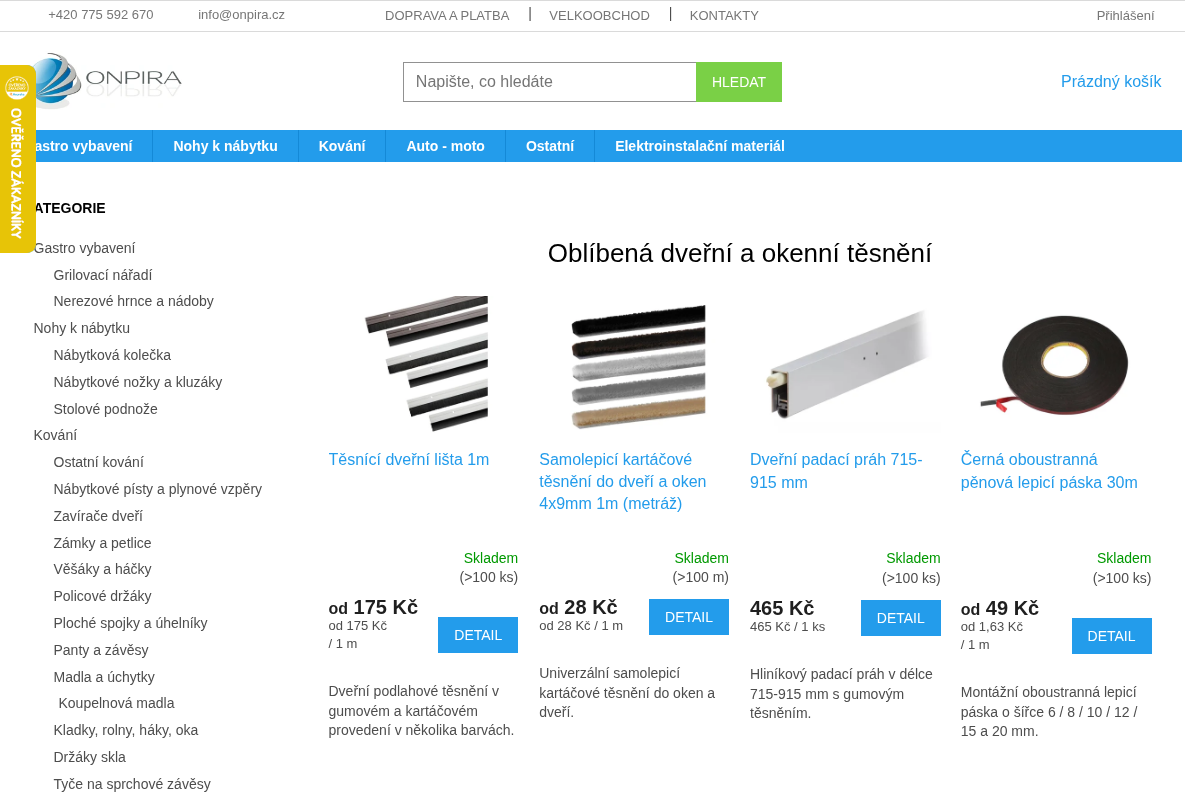Select Ostatní kování category
The height and width of the screenshot is (800, 1200).
click(x=98, y=462)
